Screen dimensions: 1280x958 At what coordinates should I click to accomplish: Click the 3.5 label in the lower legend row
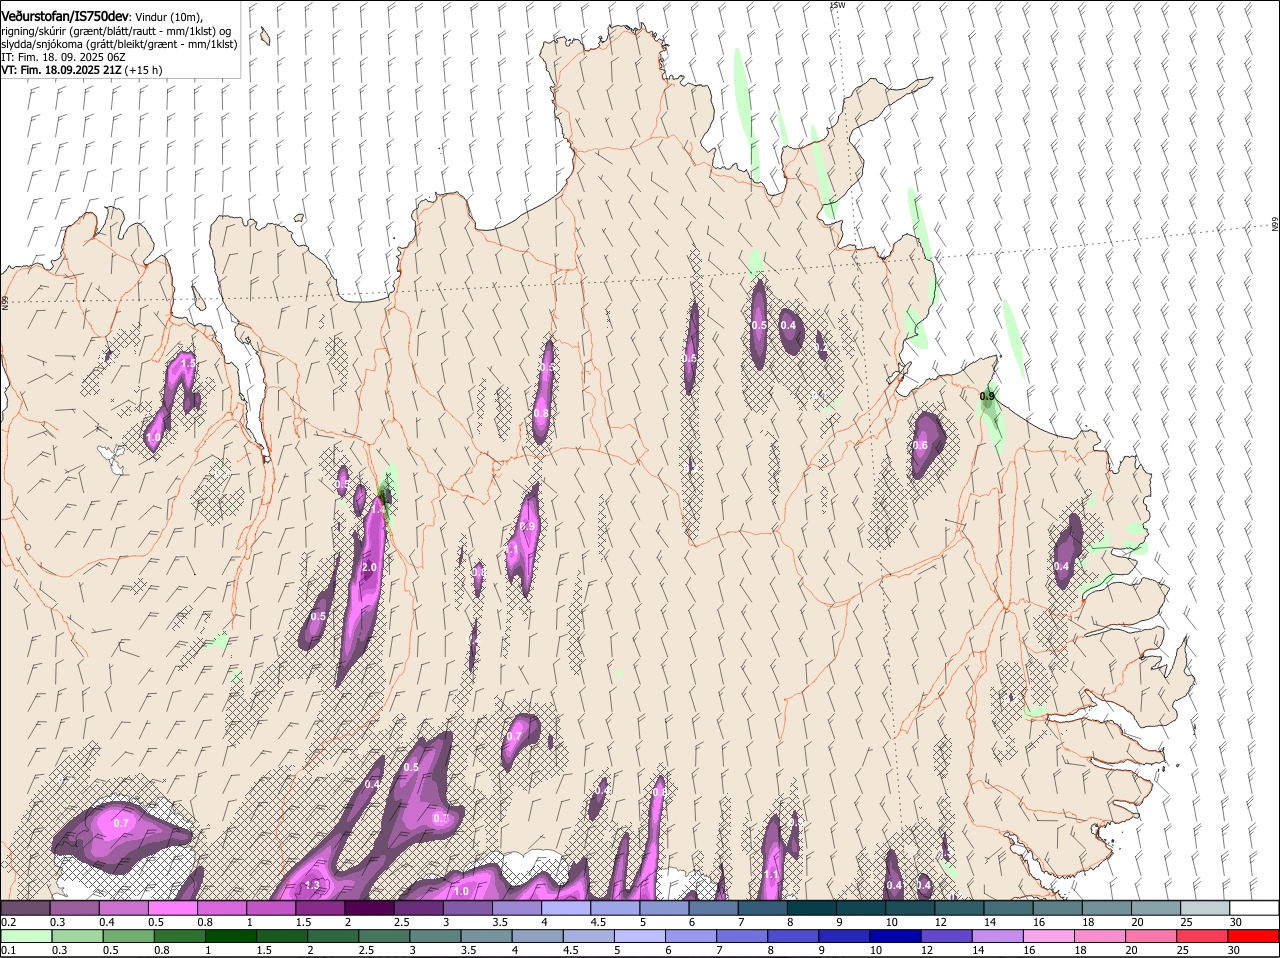(x=468, y=951)
